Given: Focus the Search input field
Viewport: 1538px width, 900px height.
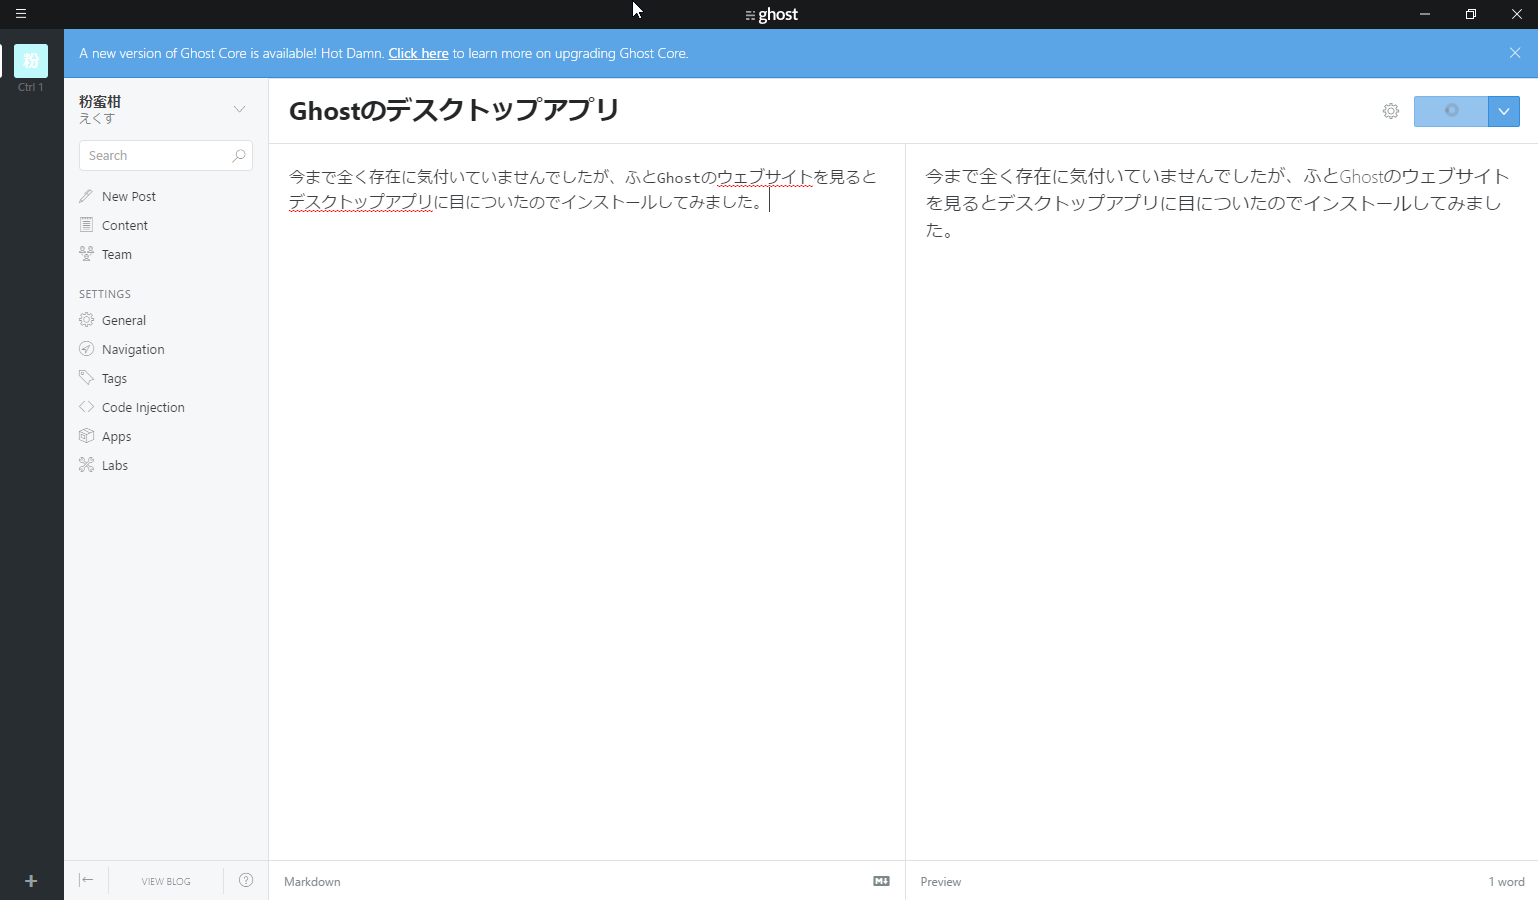Looking at the screenshot, I should pos(166,156).
